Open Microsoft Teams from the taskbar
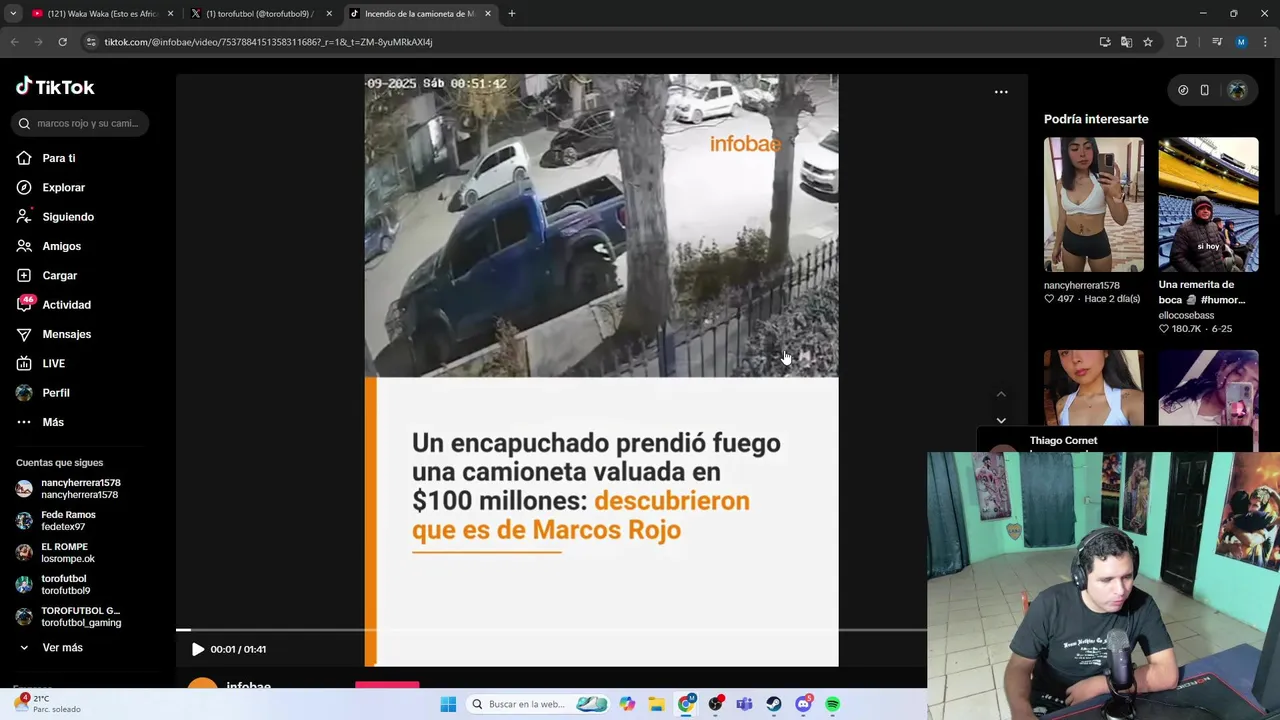Image resolution: width=1280 pixels, height=720 pixels. 744,704
